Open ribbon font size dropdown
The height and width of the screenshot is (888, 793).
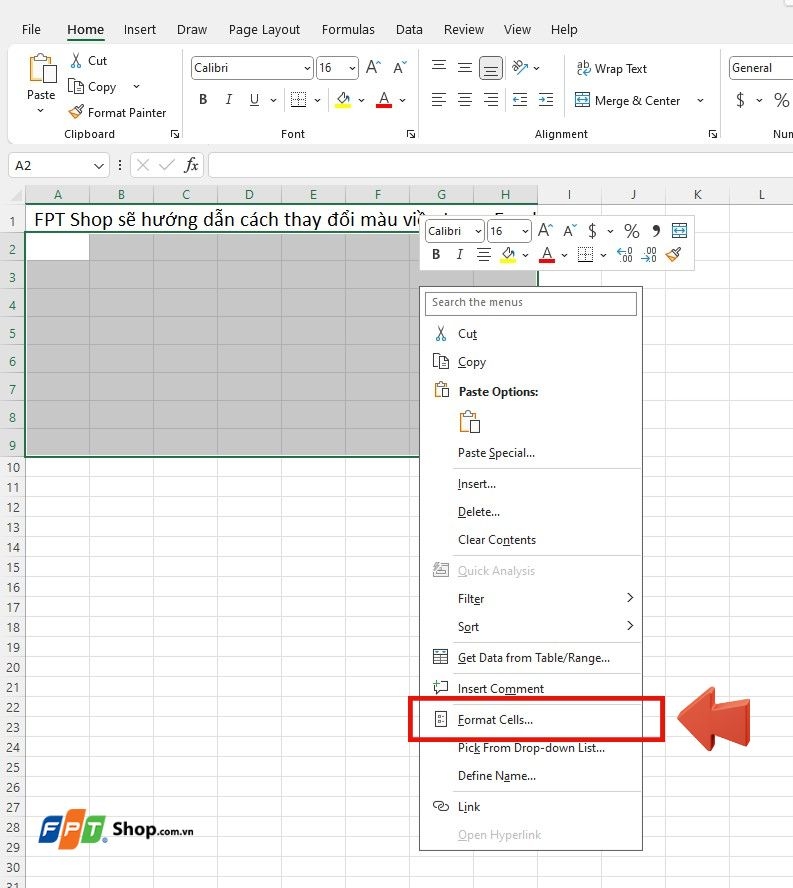pyautogui.click(x=352, y=69)
